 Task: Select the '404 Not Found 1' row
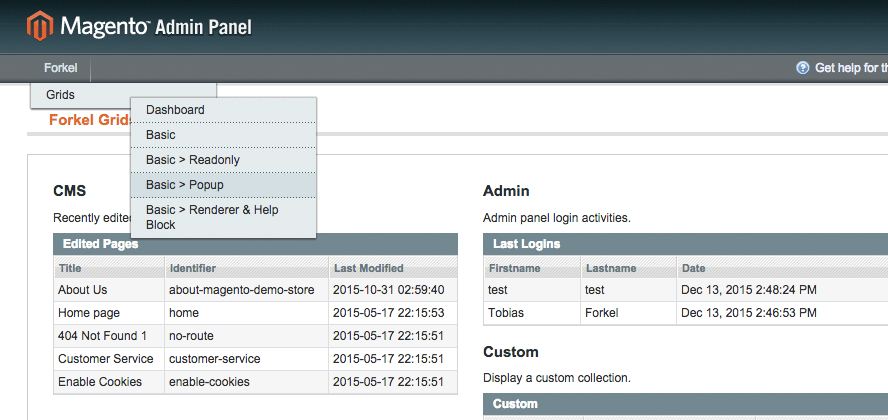click(x=255, y=336)
